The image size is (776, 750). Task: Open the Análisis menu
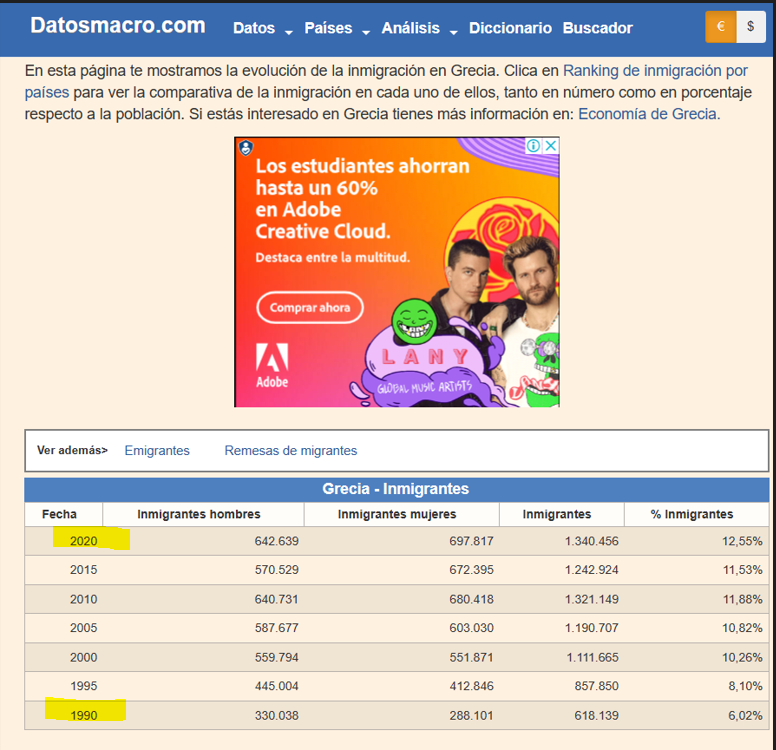point(410,28)
